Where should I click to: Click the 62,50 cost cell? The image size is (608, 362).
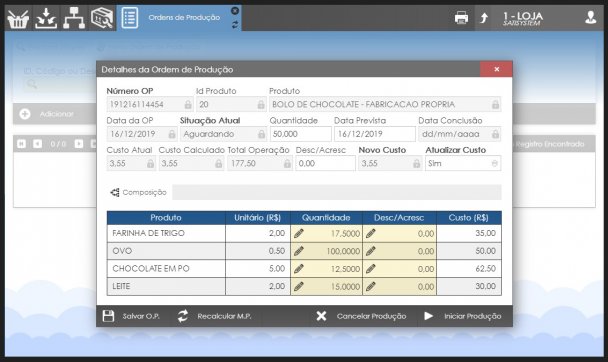point(469,269)
